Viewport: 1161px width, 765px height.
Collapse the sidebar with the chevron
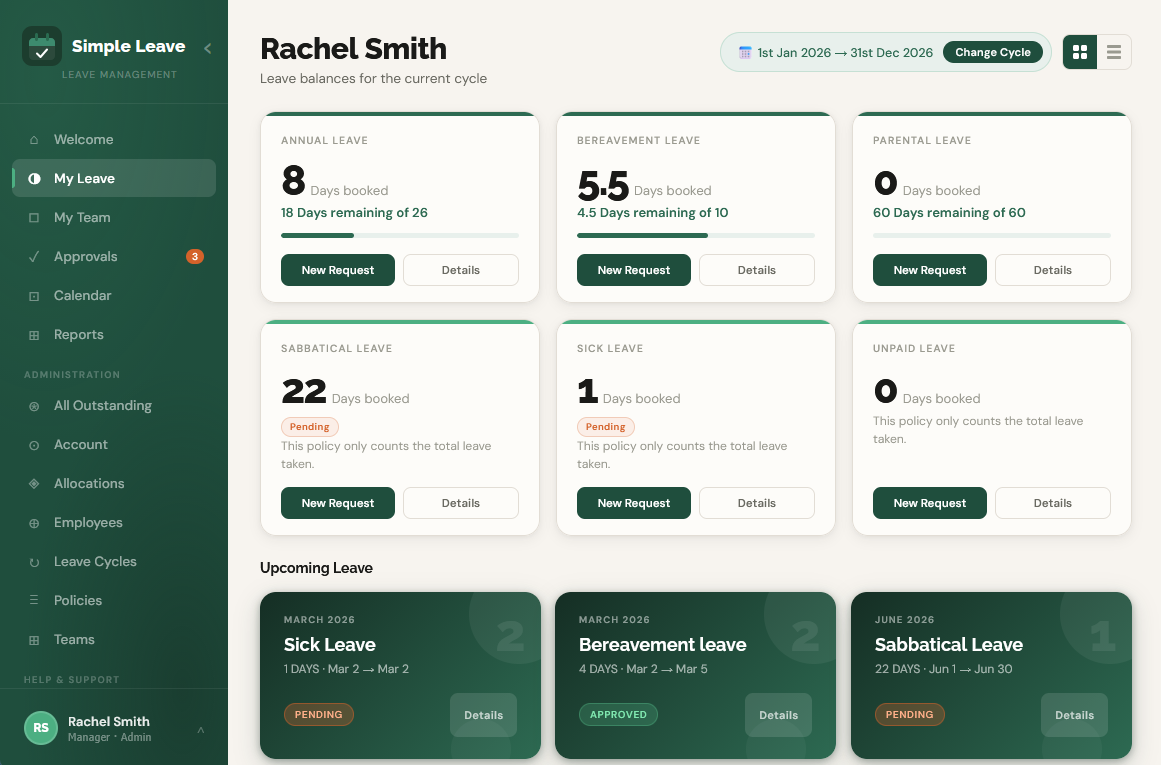[207, 47]
